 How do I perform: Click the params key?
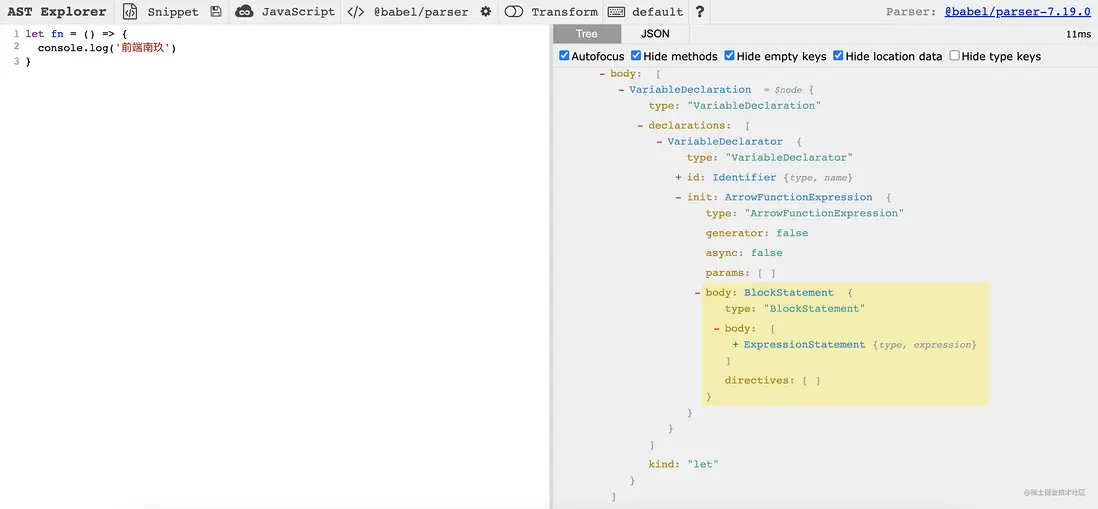(725, 273)
